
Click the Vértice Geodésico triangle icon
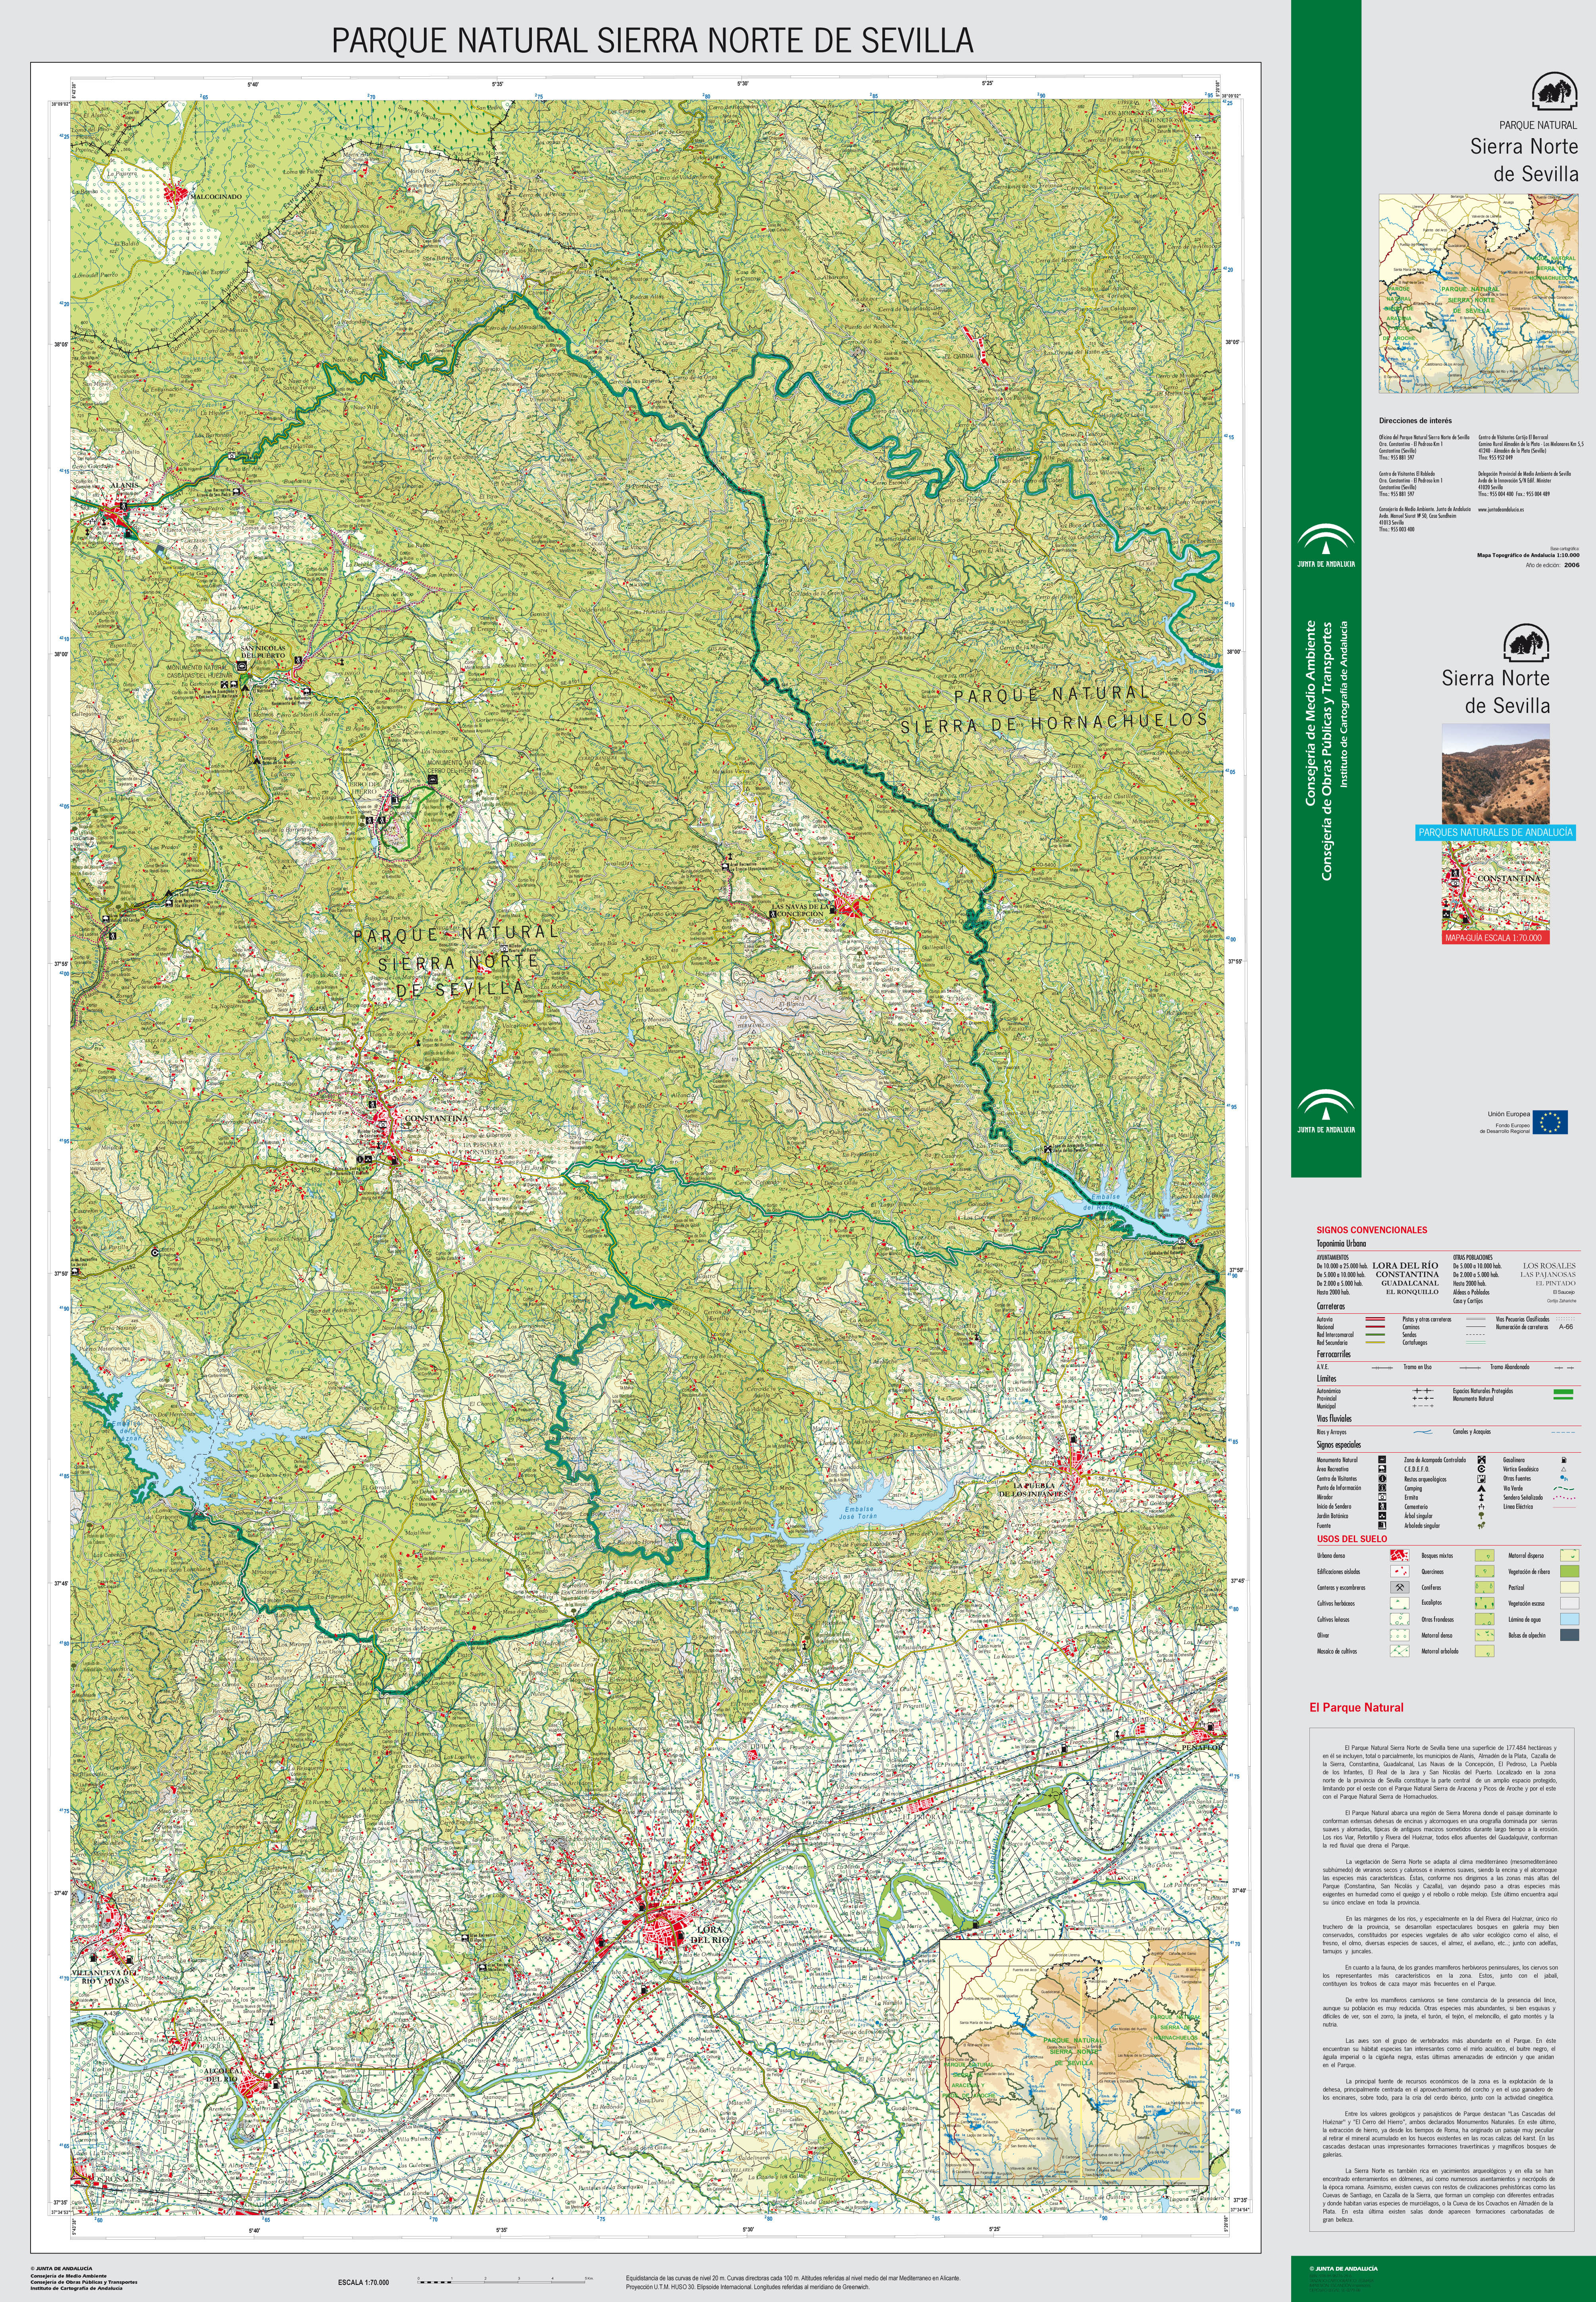[x=1564, y=1469]
